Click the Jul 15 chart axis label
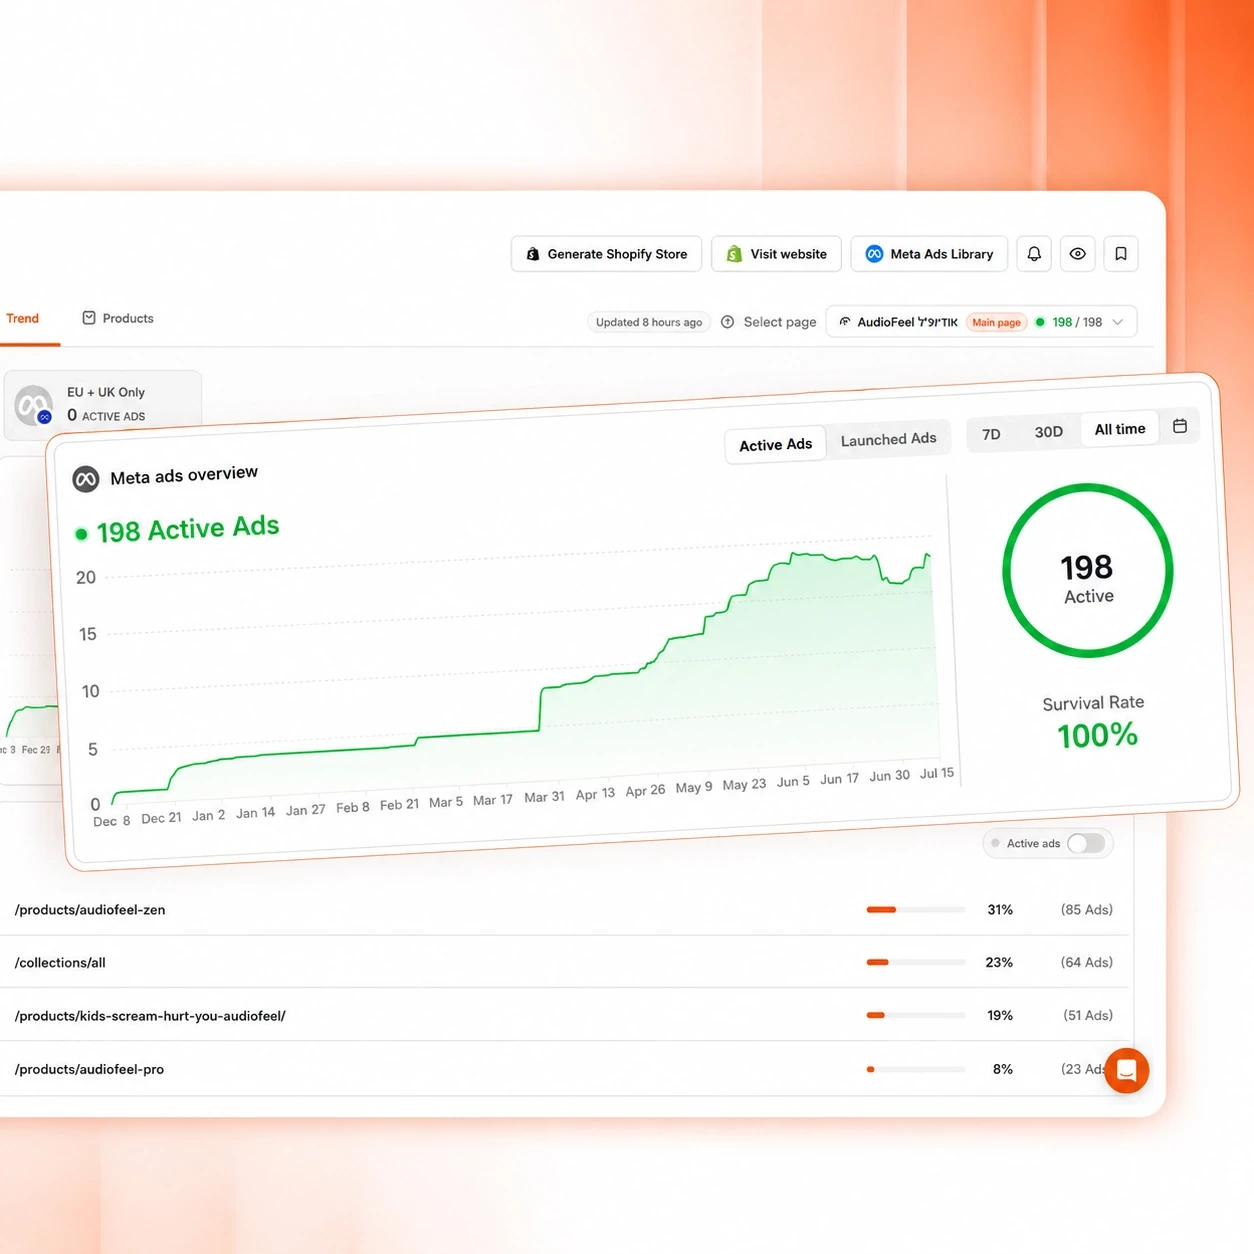1254x1254 pixels. [x=937, y=773]
